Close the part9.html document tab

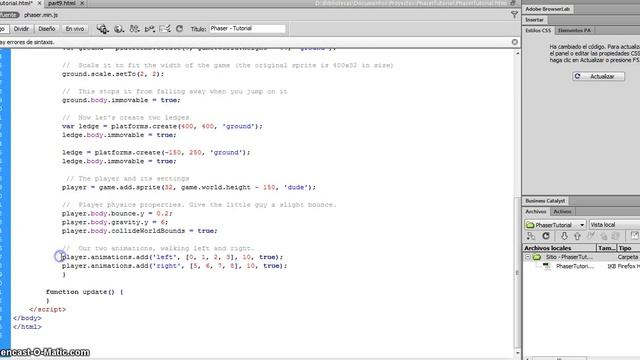[82, 3]
